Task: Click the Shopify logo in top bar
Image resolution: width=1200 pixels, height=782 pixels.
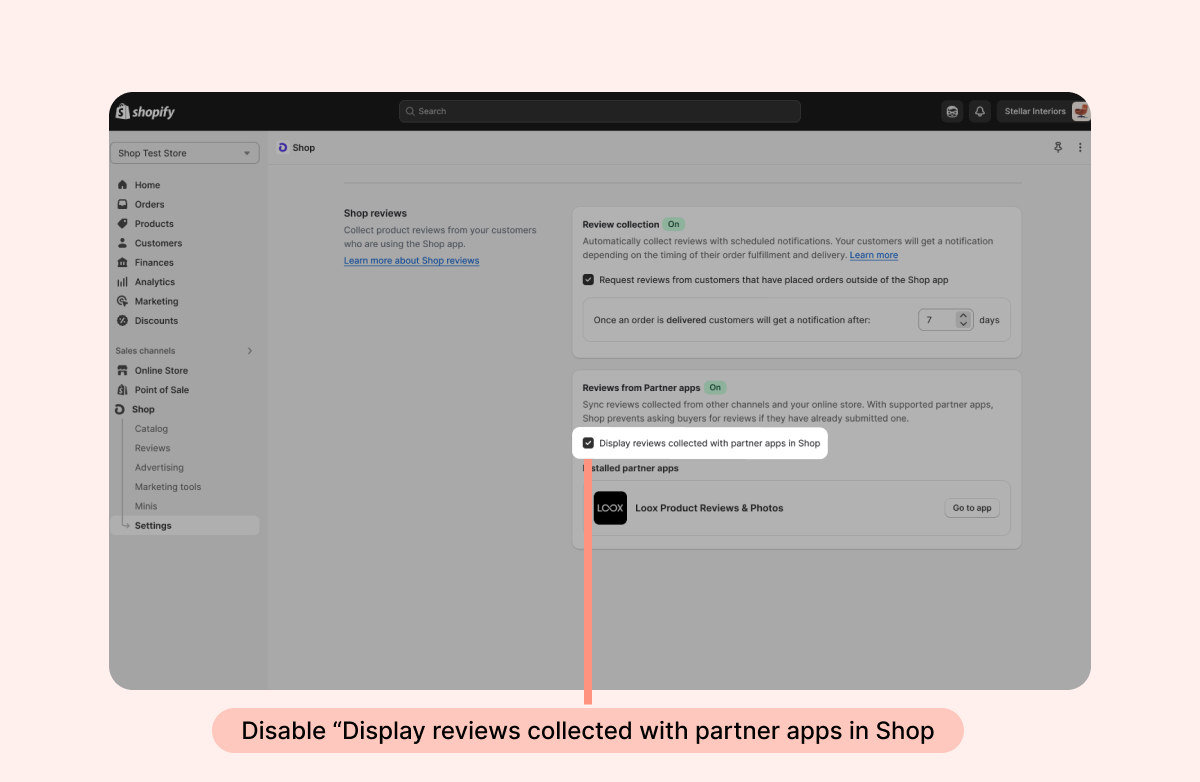Action: pos(146,112)
